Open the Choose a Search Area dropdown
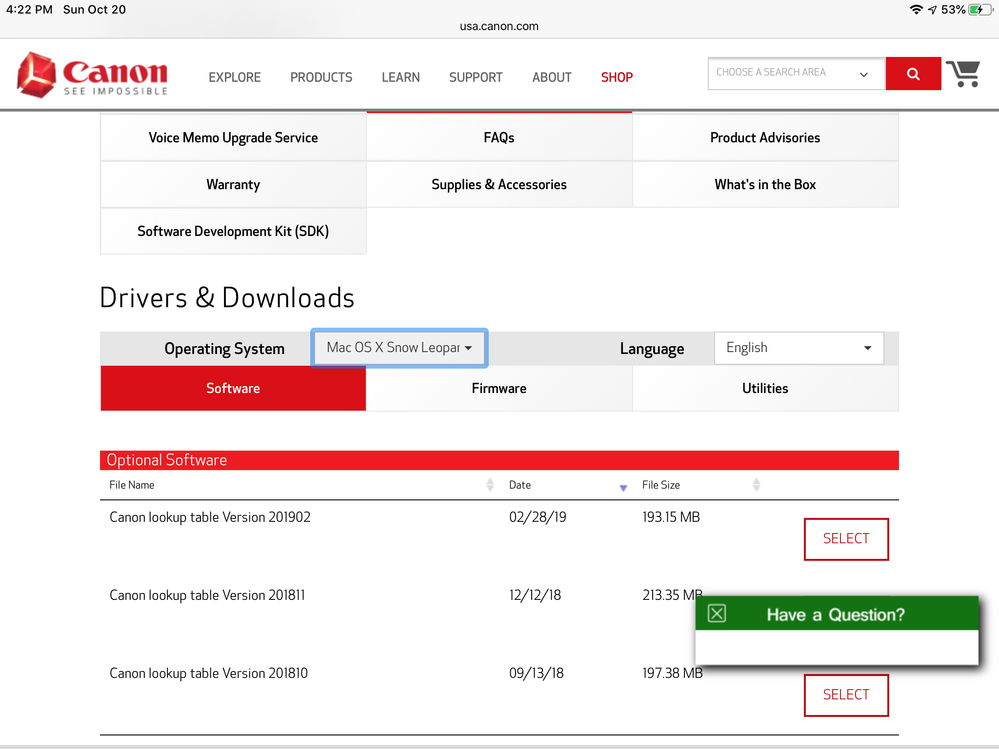This screenshot has height=749, width=999. point(795,73)
